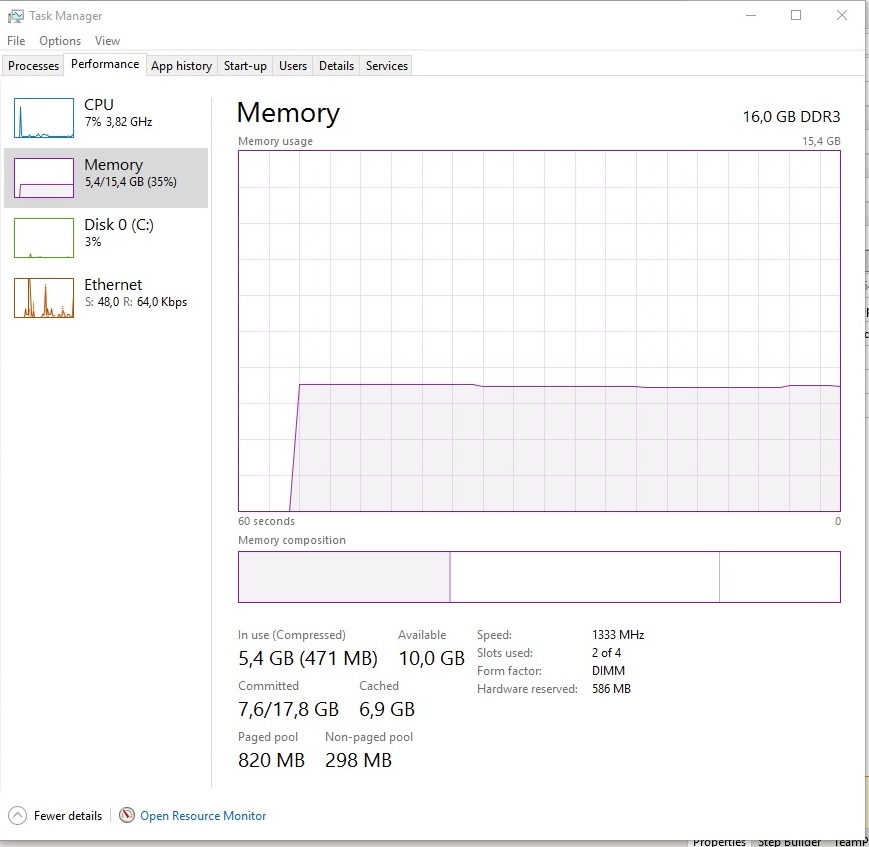Switch to the Processes tab
The image size is (869, 847).
[34, 66]
